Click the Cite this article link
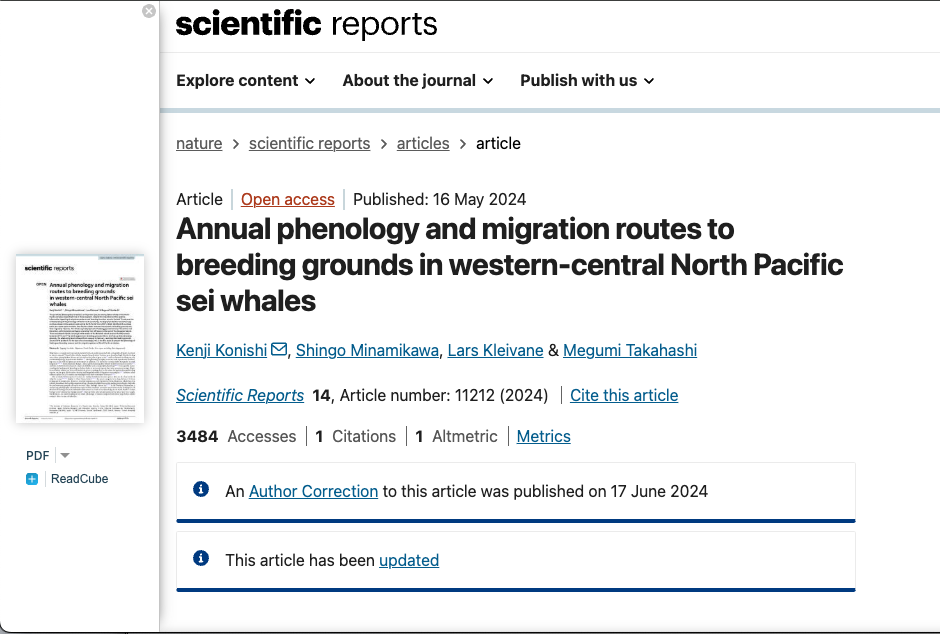This screenshot has height=634, width=940. pyautogui.click(x=624, y=395)
